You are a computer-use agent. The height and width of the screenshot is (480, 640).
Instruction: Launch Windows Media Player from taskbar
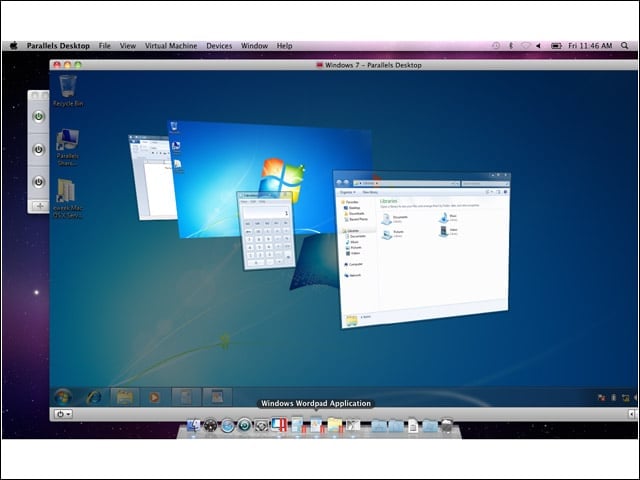tap(154, 397)
